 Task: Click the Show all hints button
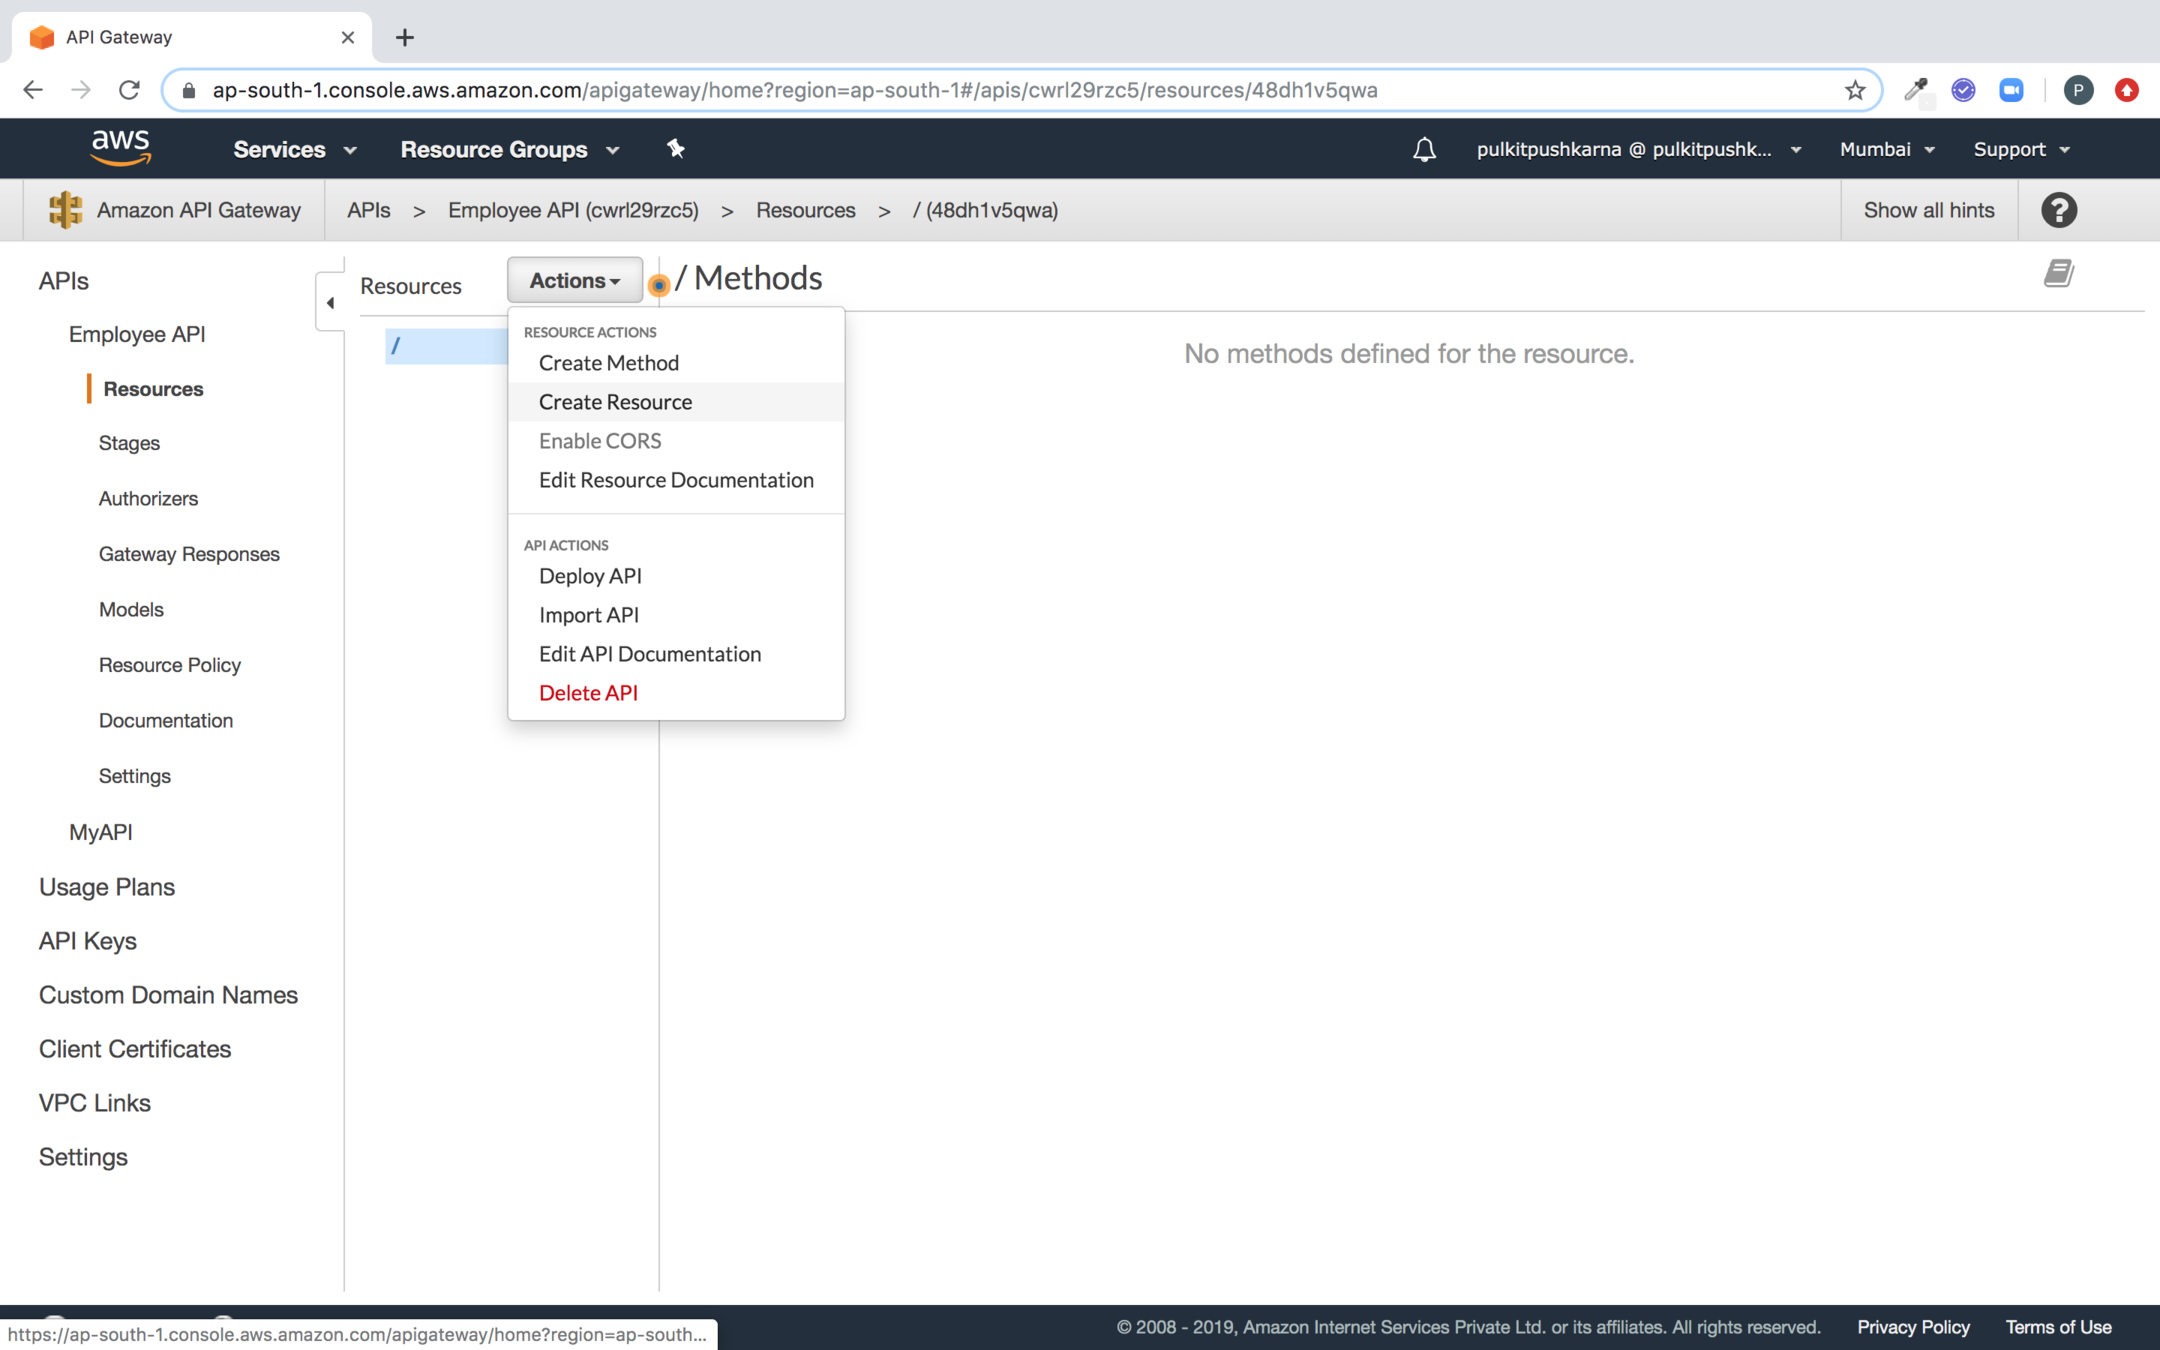tap(1928, 210)
